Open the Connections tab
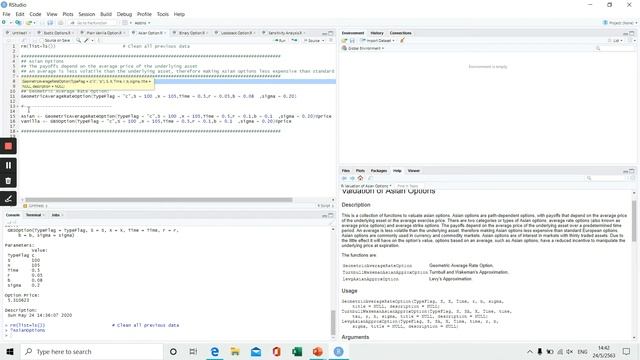The image size is (640, 360). click(400, 33)
